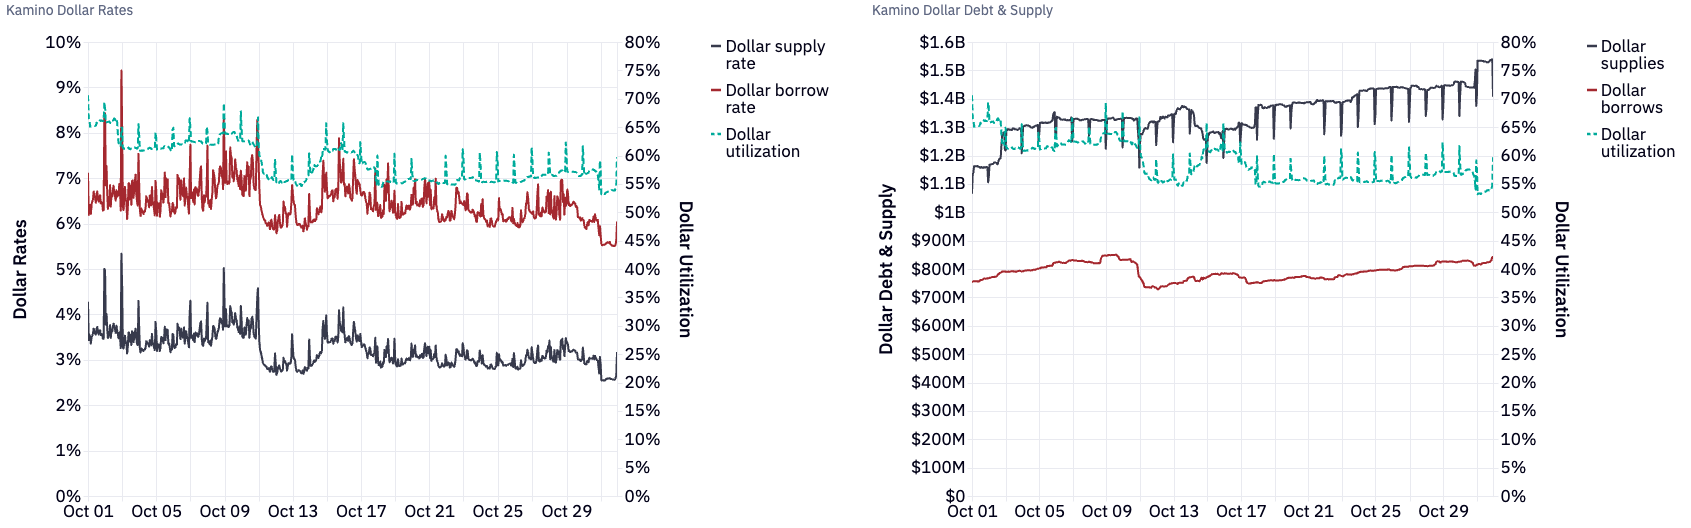Open the Kamino Dollar Debt & Supply title

tap(962, 10)
